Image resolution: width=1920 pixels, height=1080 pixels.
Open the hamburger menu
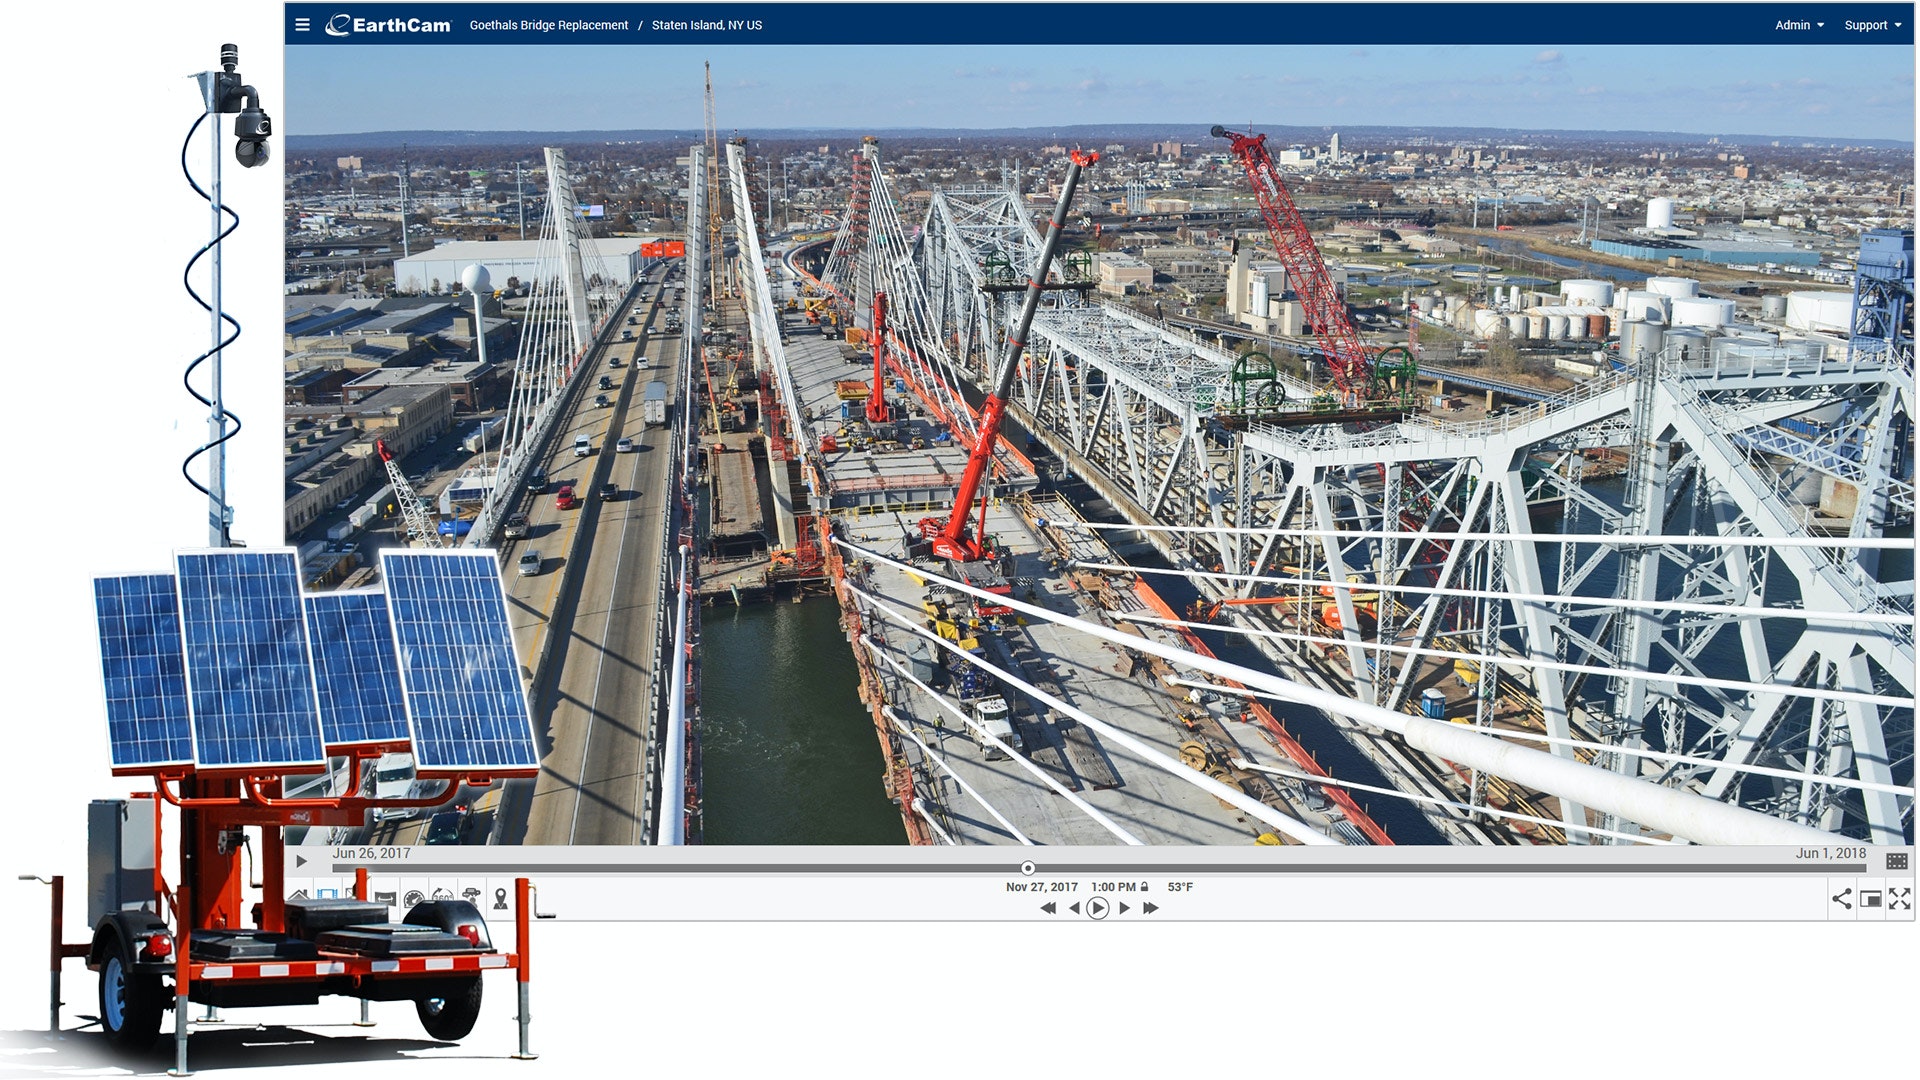pos(303,25)
